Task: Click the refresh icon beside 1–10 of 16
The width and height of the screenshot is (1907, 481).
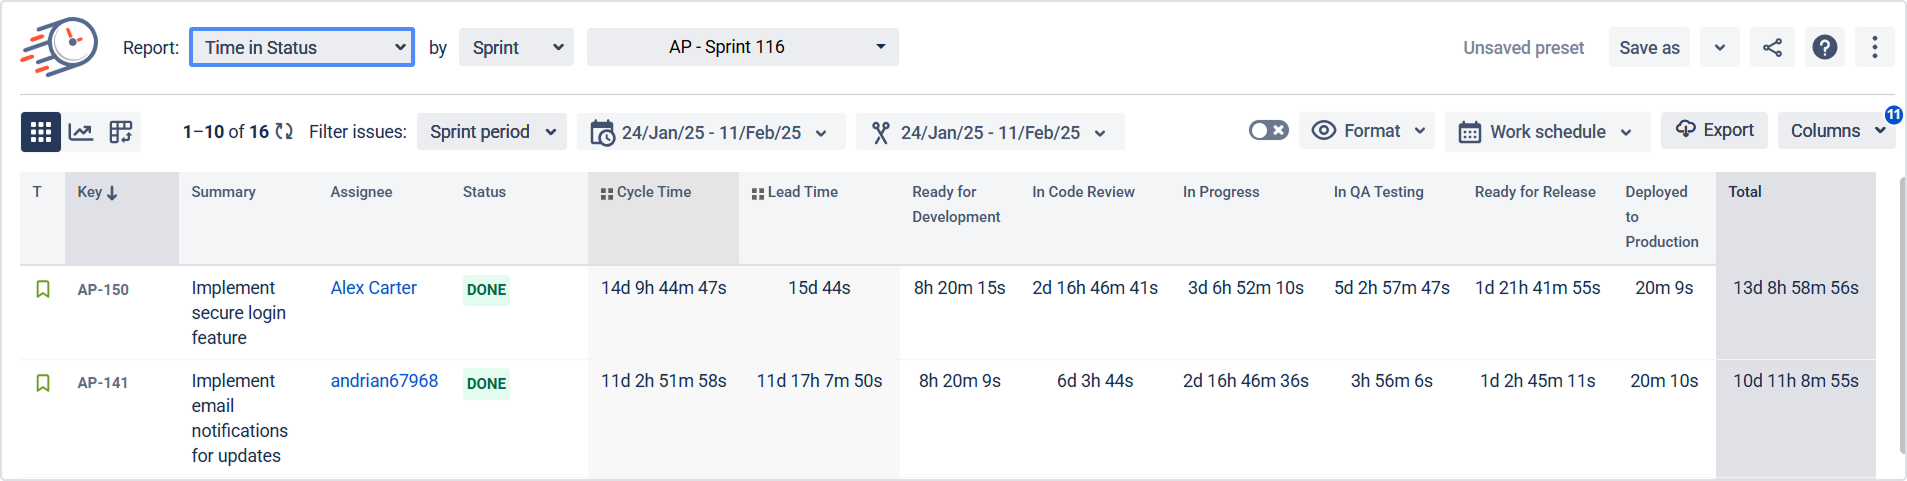Action: tap(284, 132)
